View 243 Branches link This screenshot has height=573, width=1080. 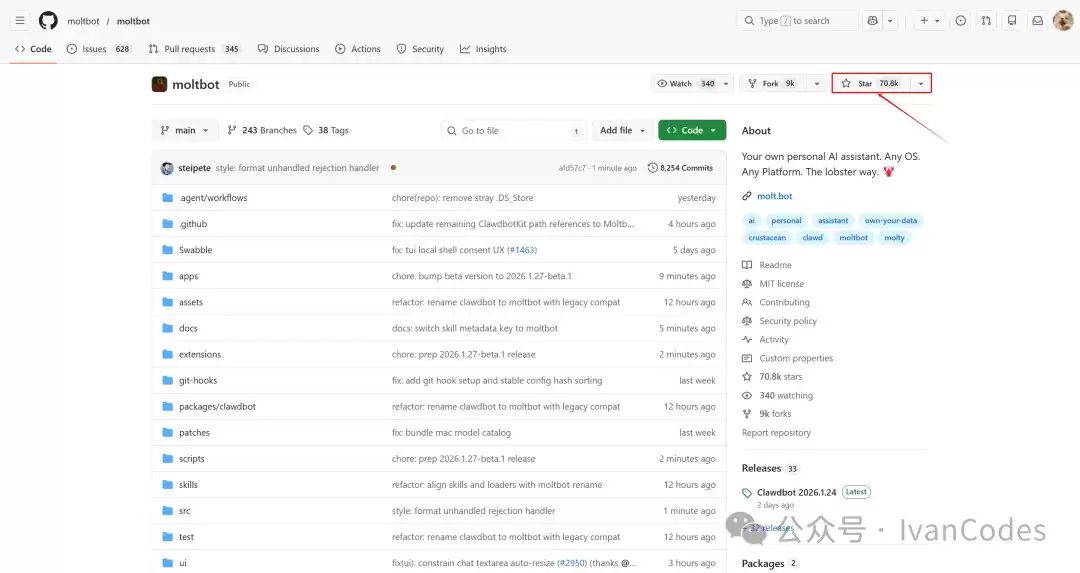point(262,130)
